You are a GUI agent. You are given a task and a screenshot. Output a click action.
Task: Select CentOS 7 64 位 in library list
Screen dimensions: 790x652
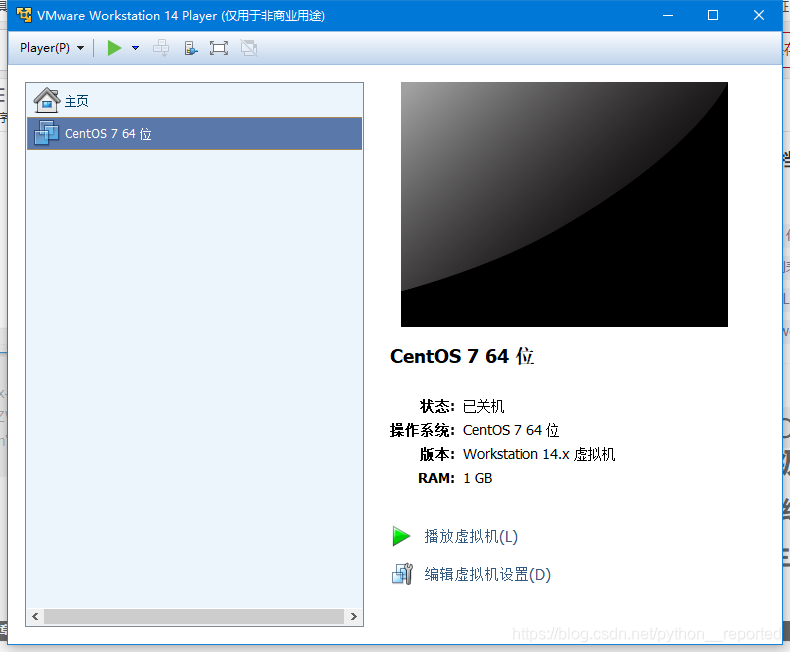coord(194,134)
